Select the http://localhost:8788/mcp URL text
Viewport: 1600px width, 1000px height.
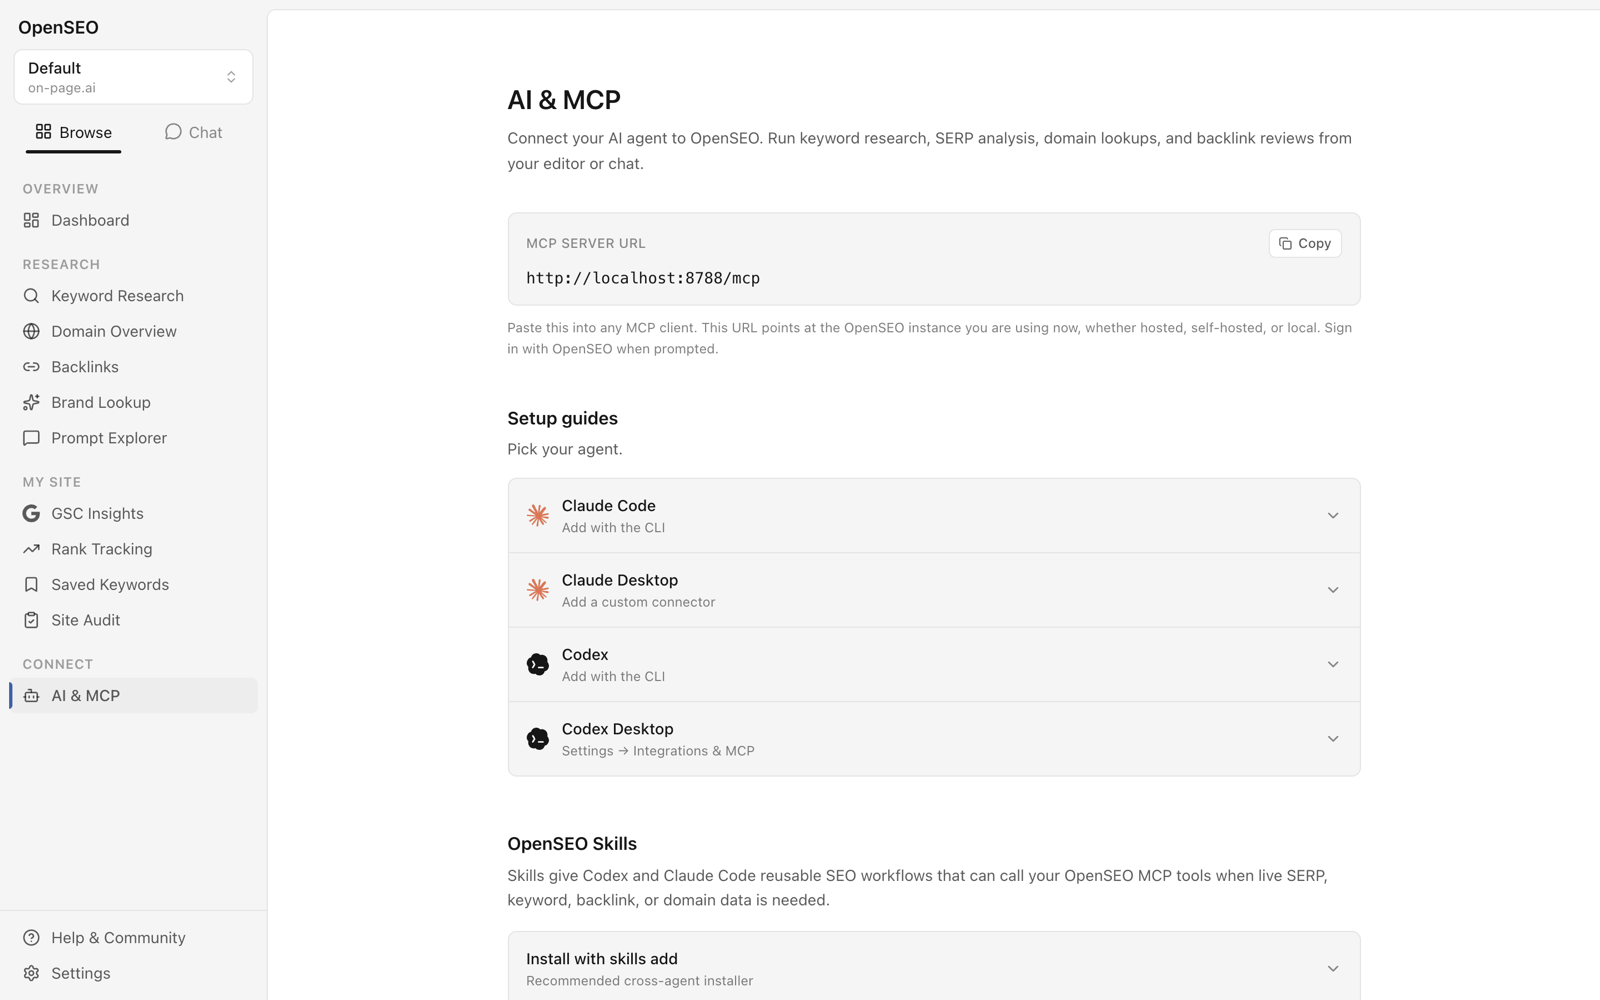point(643,278)
